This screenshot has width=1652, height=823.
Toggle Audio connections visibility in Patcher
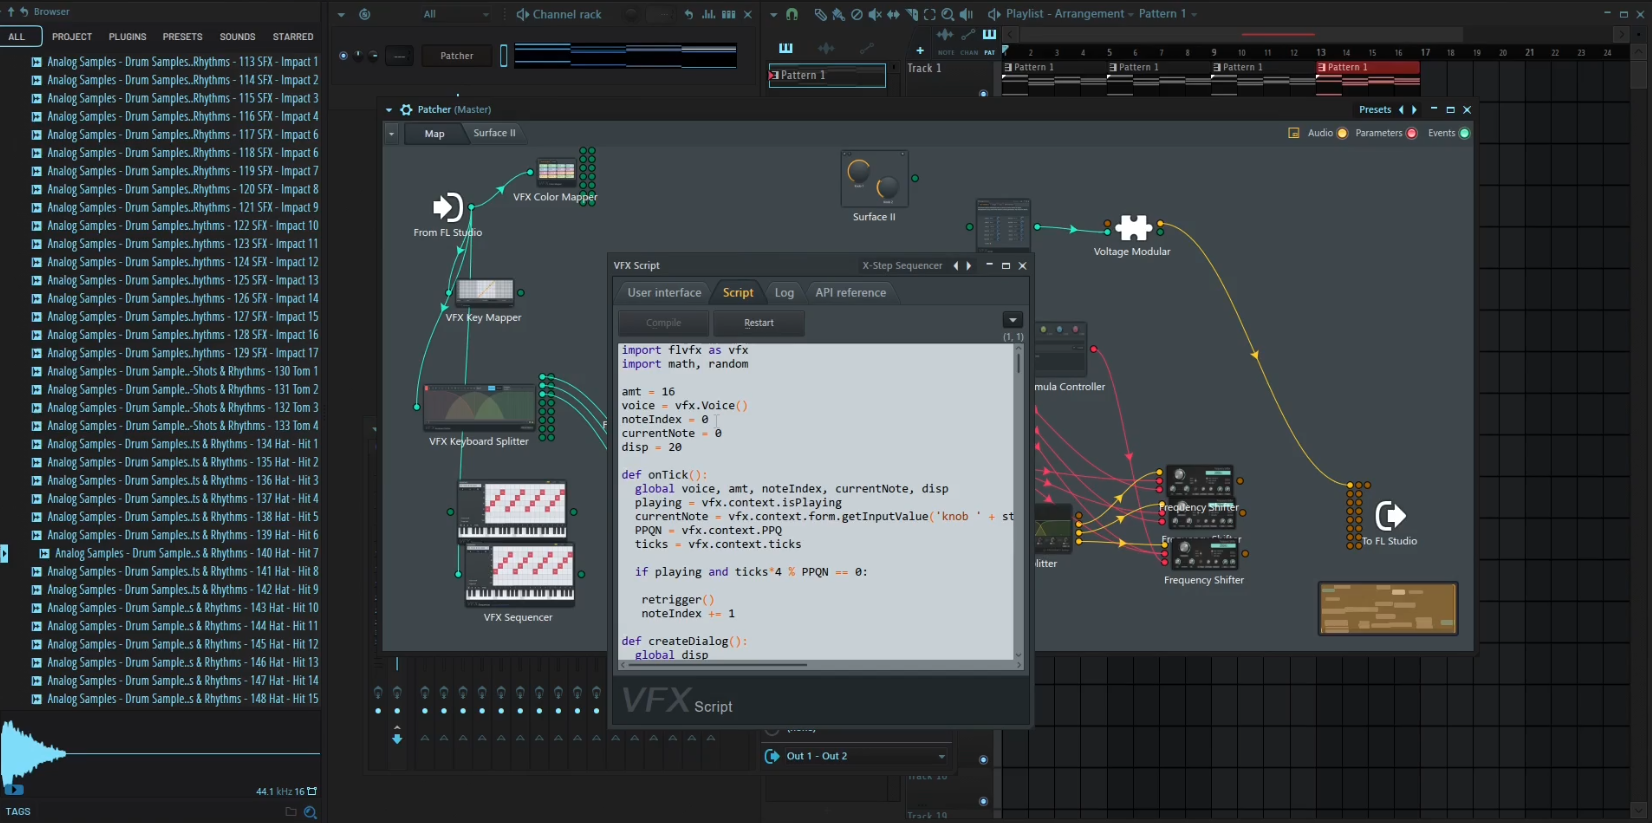coord(1342,133)
